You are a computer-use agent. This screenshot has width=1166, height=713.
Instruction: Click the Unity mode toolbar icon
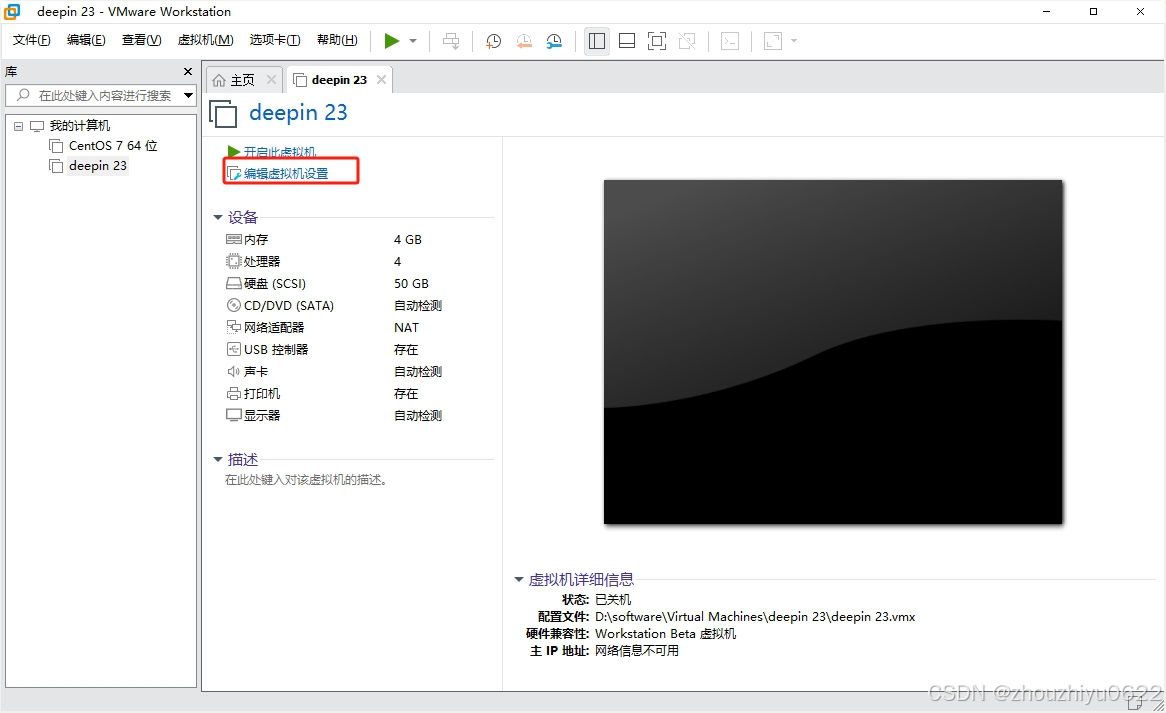coord(687,41)
